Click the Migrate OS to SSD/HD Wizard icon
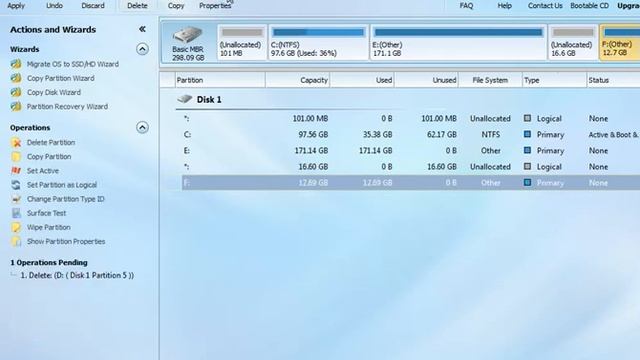The image size is (640, 360). [x=16, y=64]
